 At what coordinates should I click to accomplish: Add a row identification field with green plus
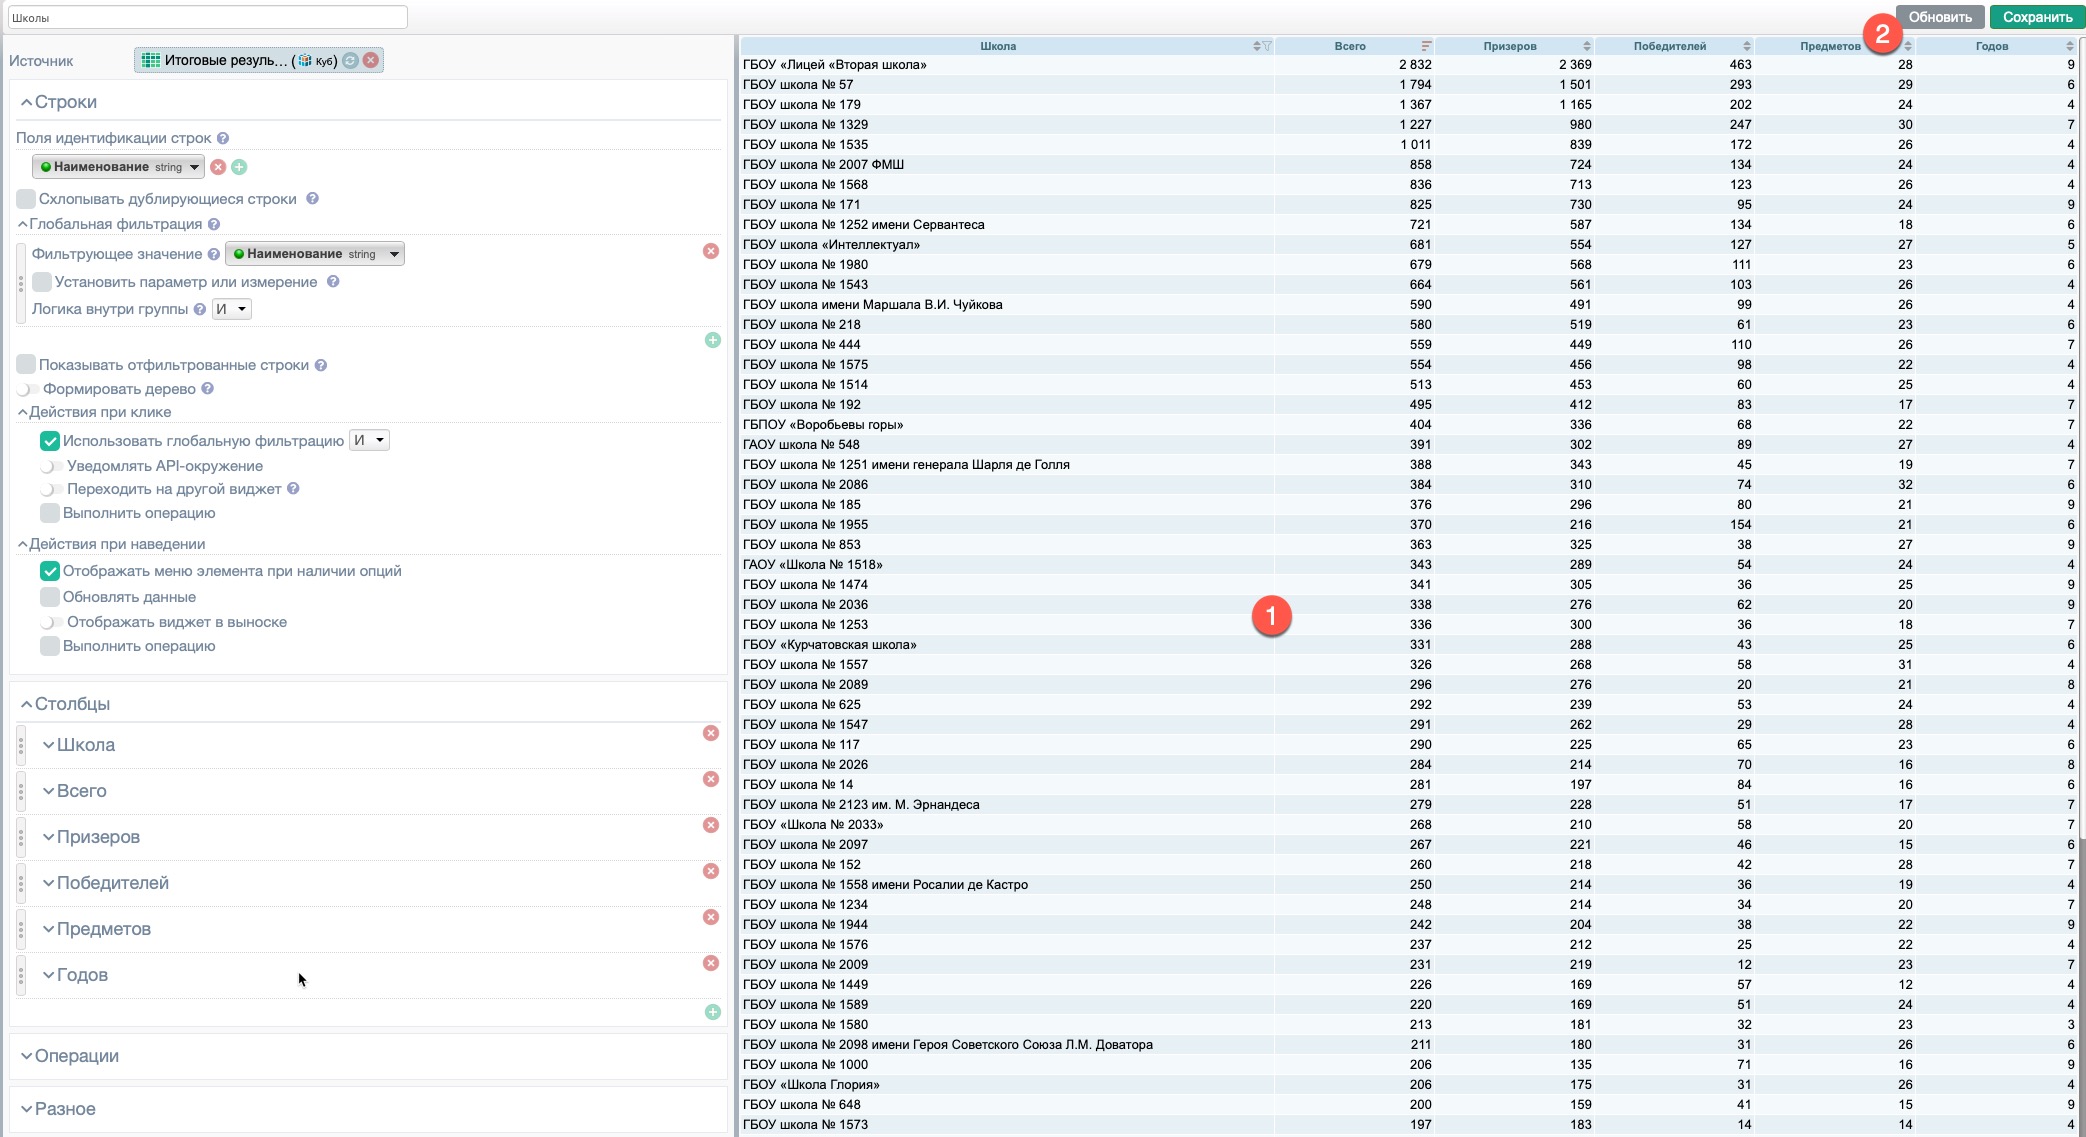pyautogui.click(x=239, y=167)
